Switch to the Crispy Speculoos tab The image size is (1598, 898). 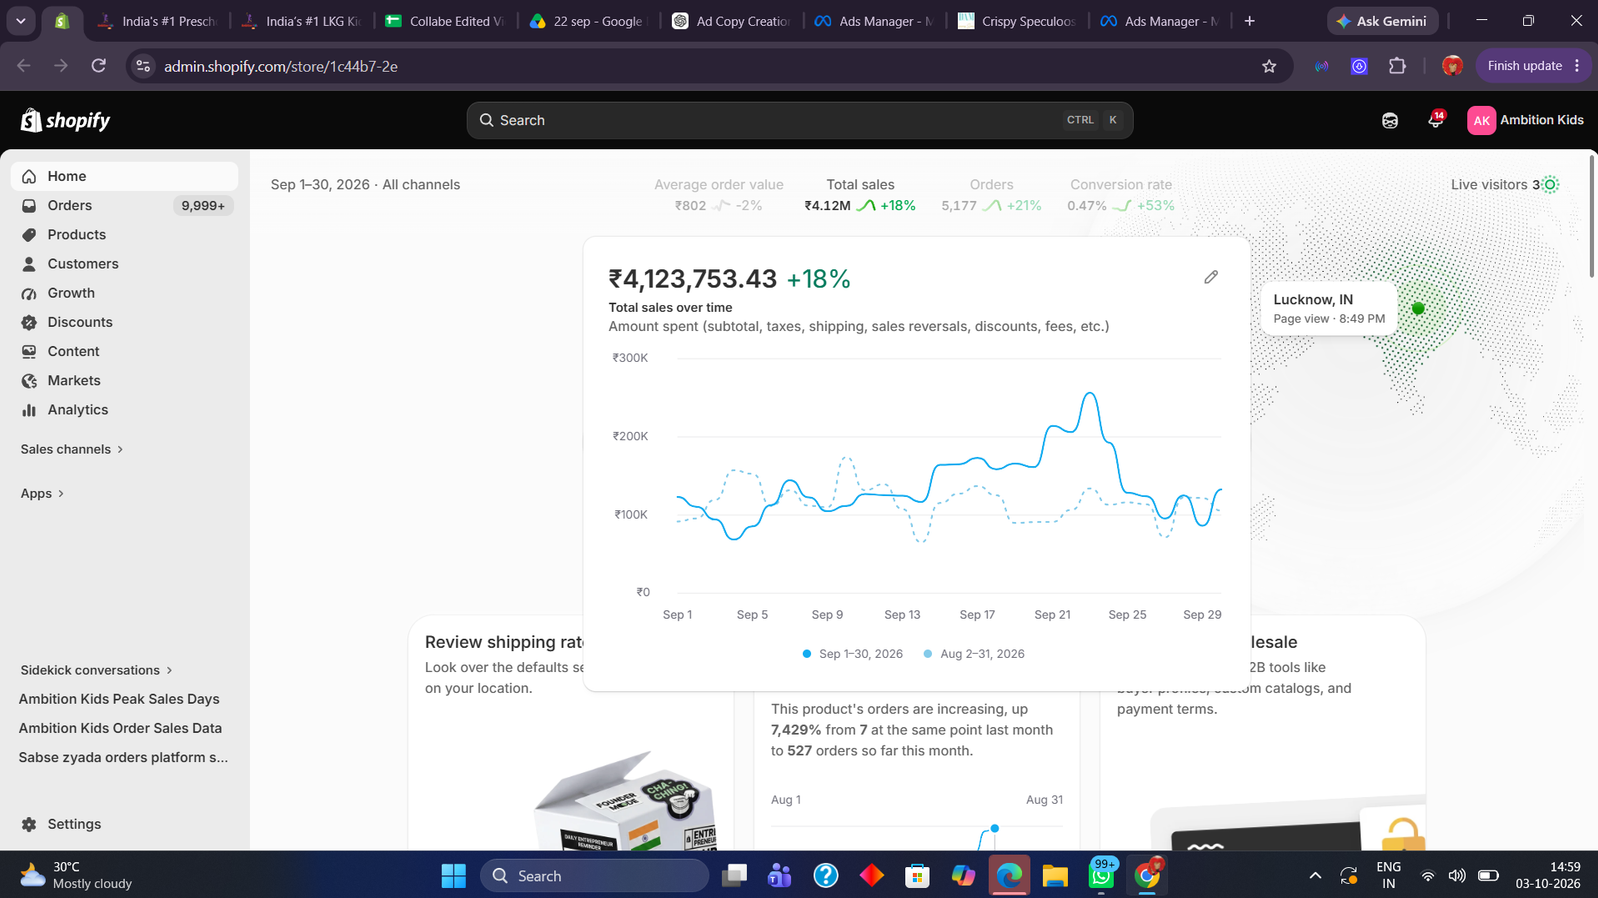[x=1018, y=21]
